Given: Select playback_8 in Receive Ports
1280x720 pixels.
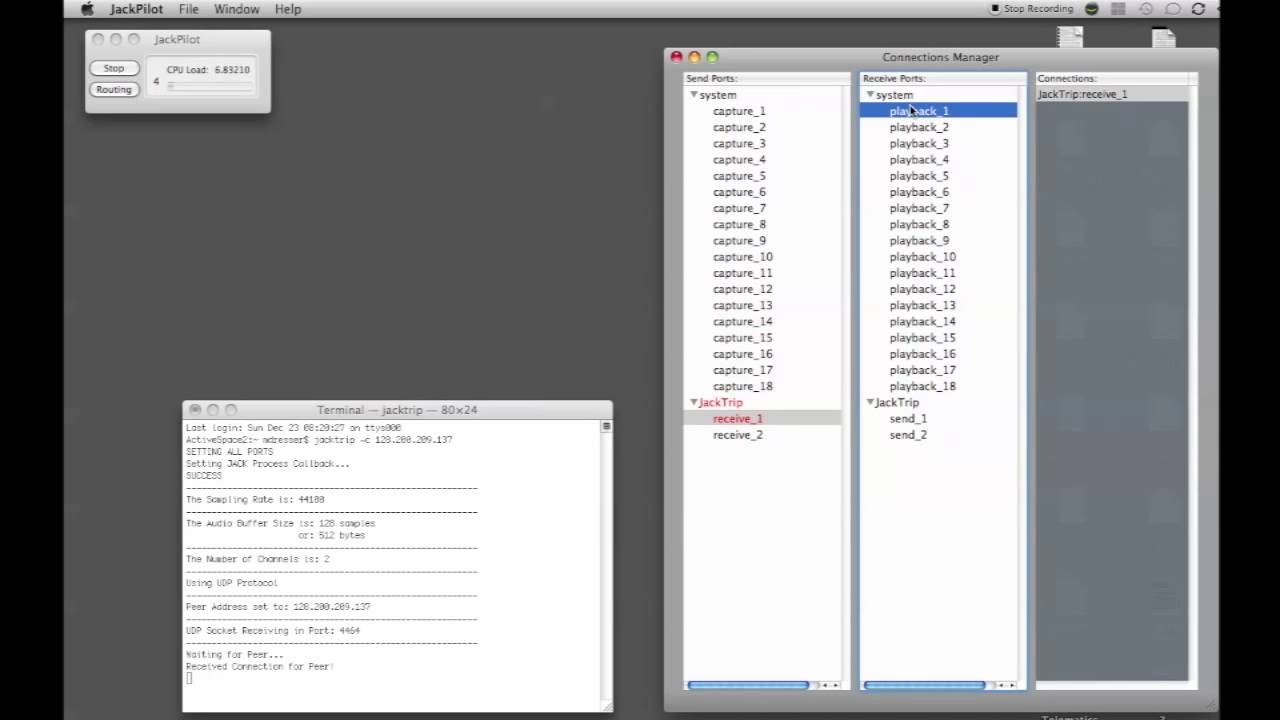Looking at the screenshot, I should pyautogui.click(x=919, y=225).
